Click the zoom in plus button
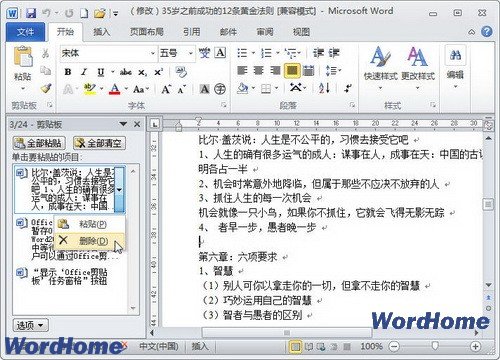The image size is (500, 360). coord(476,347)
